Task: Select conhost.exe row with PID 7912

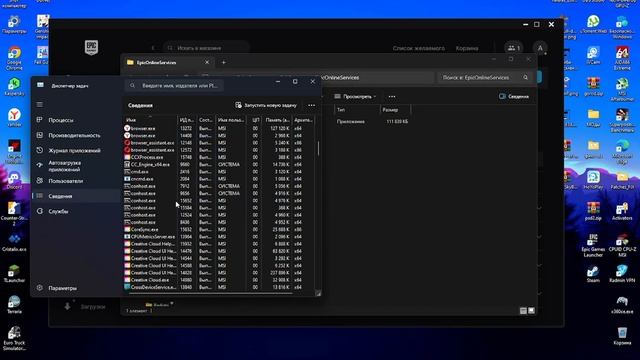Action: point(219,186)
